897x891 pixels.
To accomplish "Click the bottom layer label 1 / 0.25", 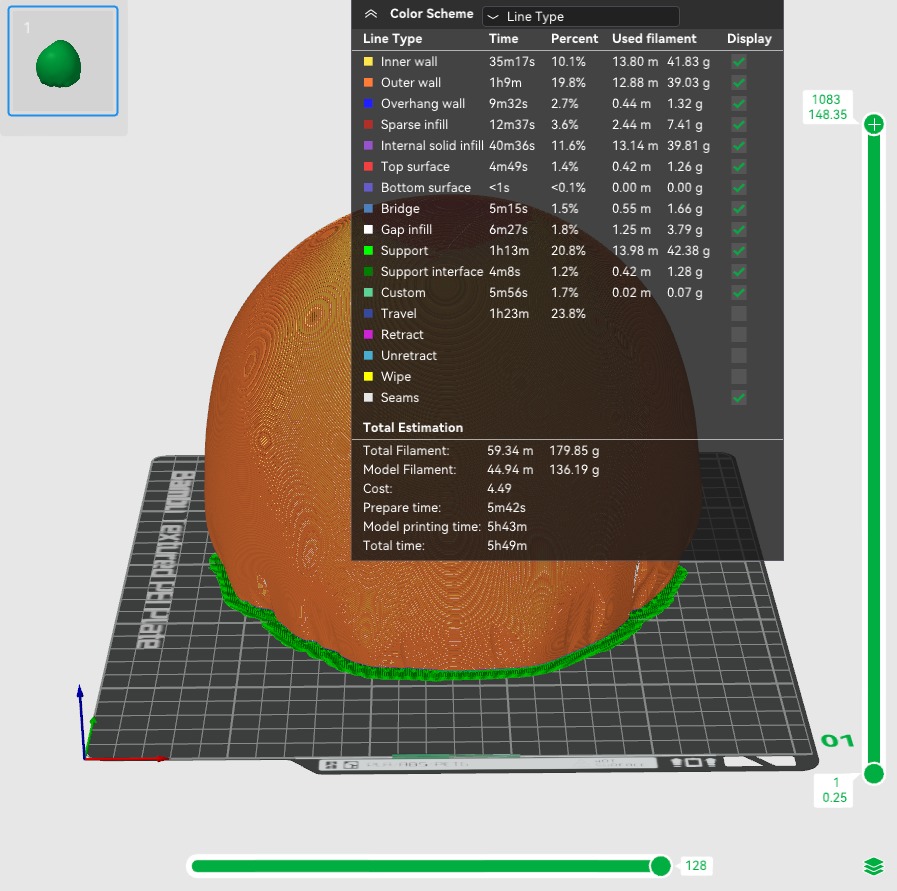I will tap(834, 790).
